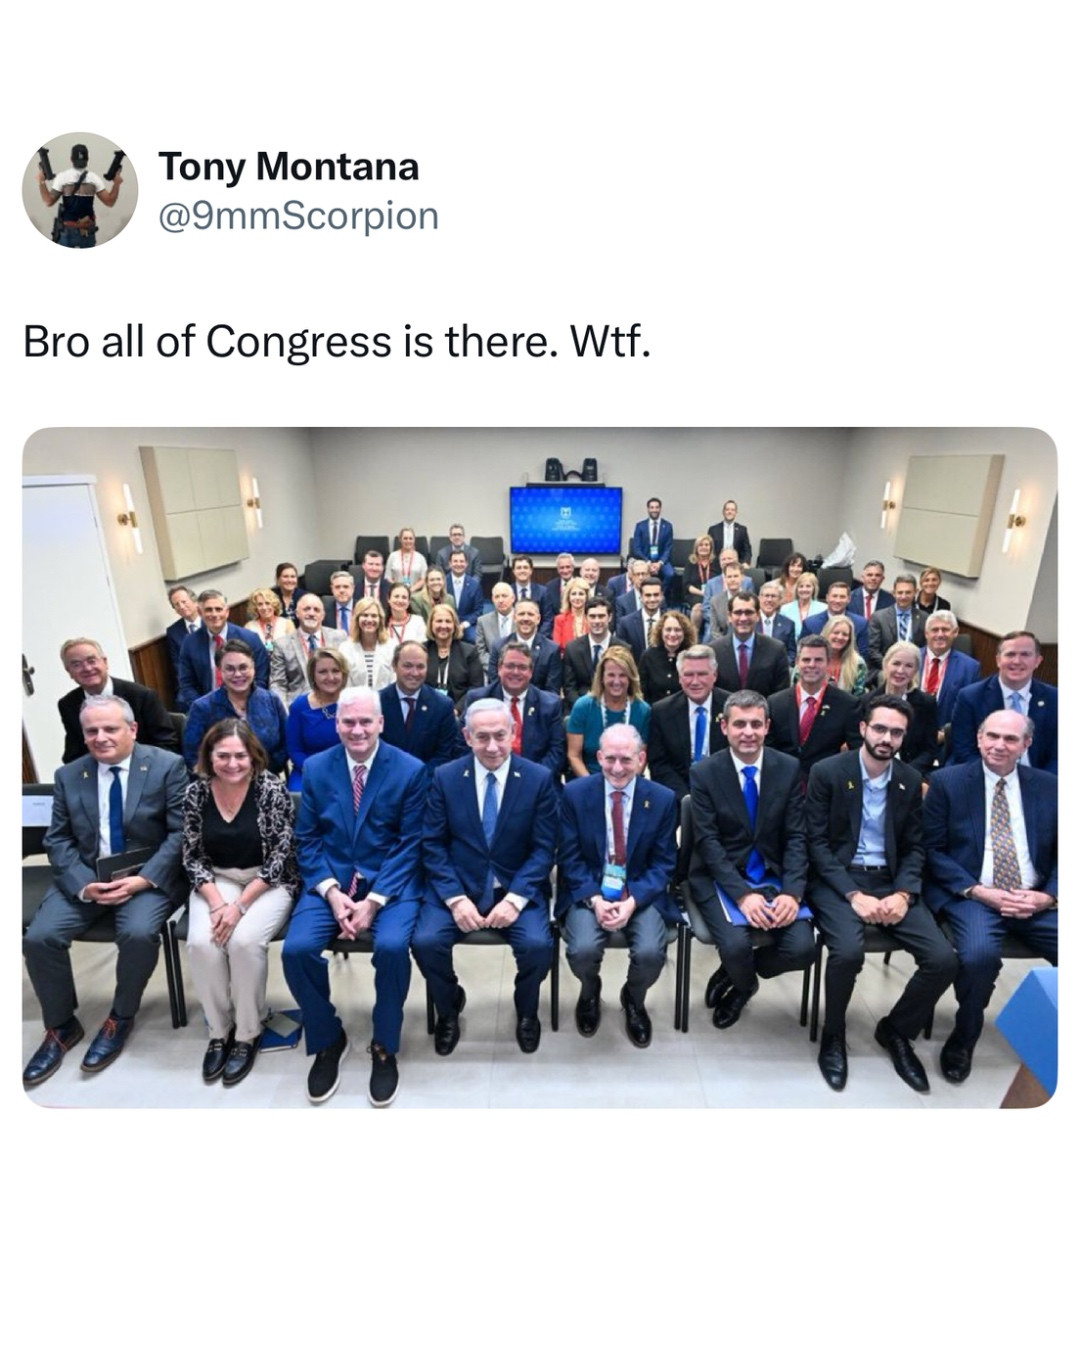This screenshot has width=1080, height=1350.
Task: Click the blue lanyard badge on front-row man
Action: point(613,880)
